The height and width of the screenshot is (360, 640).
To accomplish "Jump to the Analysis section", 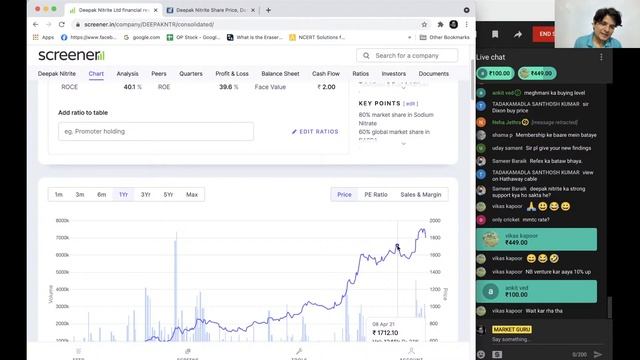I will 127,74.
